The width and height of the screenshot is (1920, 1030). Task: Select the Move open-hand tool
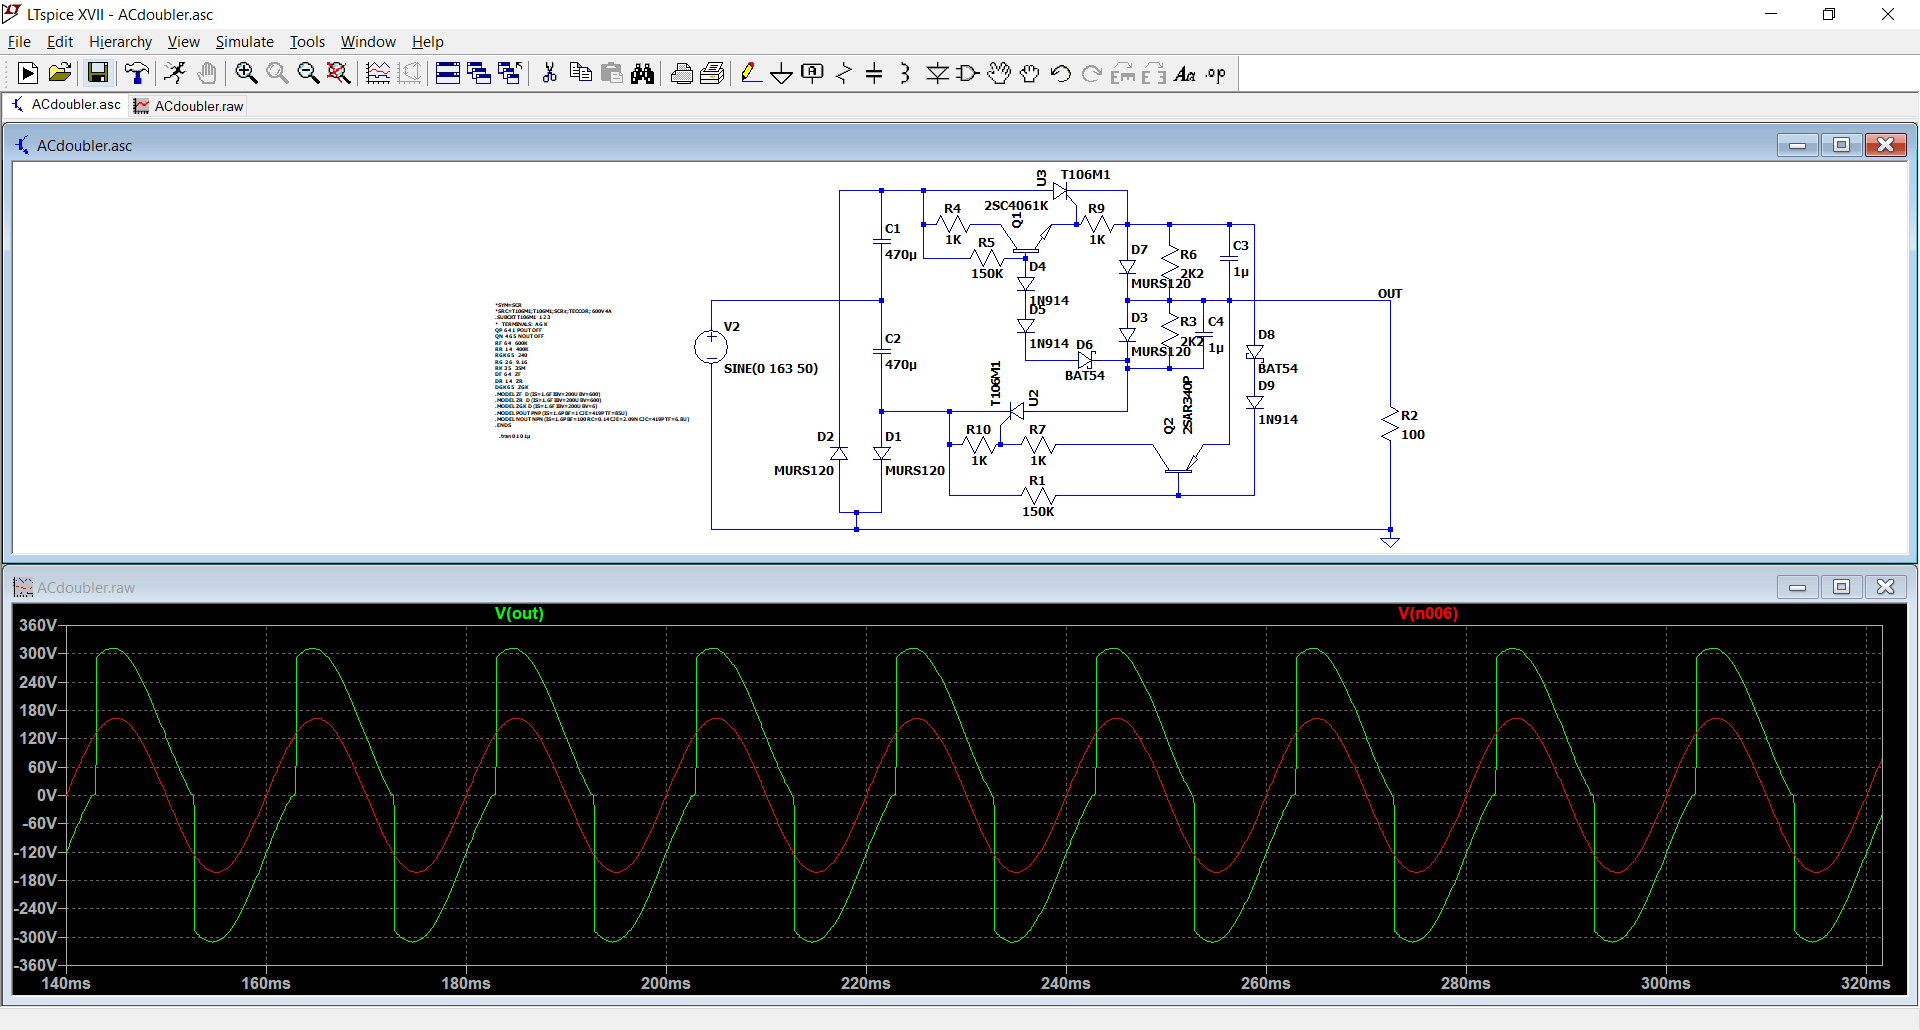(999, 73)
